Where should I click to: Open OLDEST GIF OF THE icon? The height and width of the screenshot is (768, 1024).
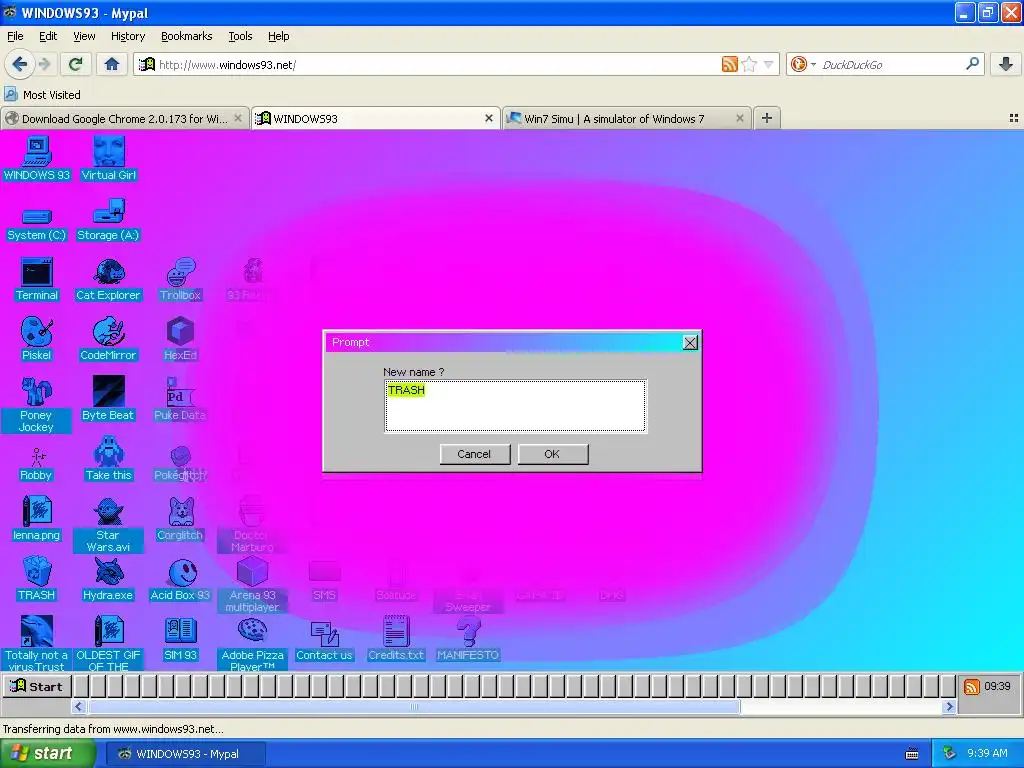108,644
